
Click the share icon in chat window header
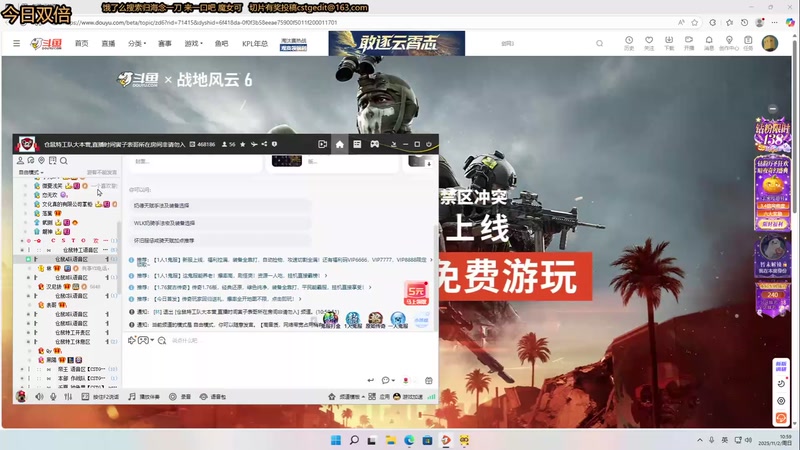[x=264, y=144]
